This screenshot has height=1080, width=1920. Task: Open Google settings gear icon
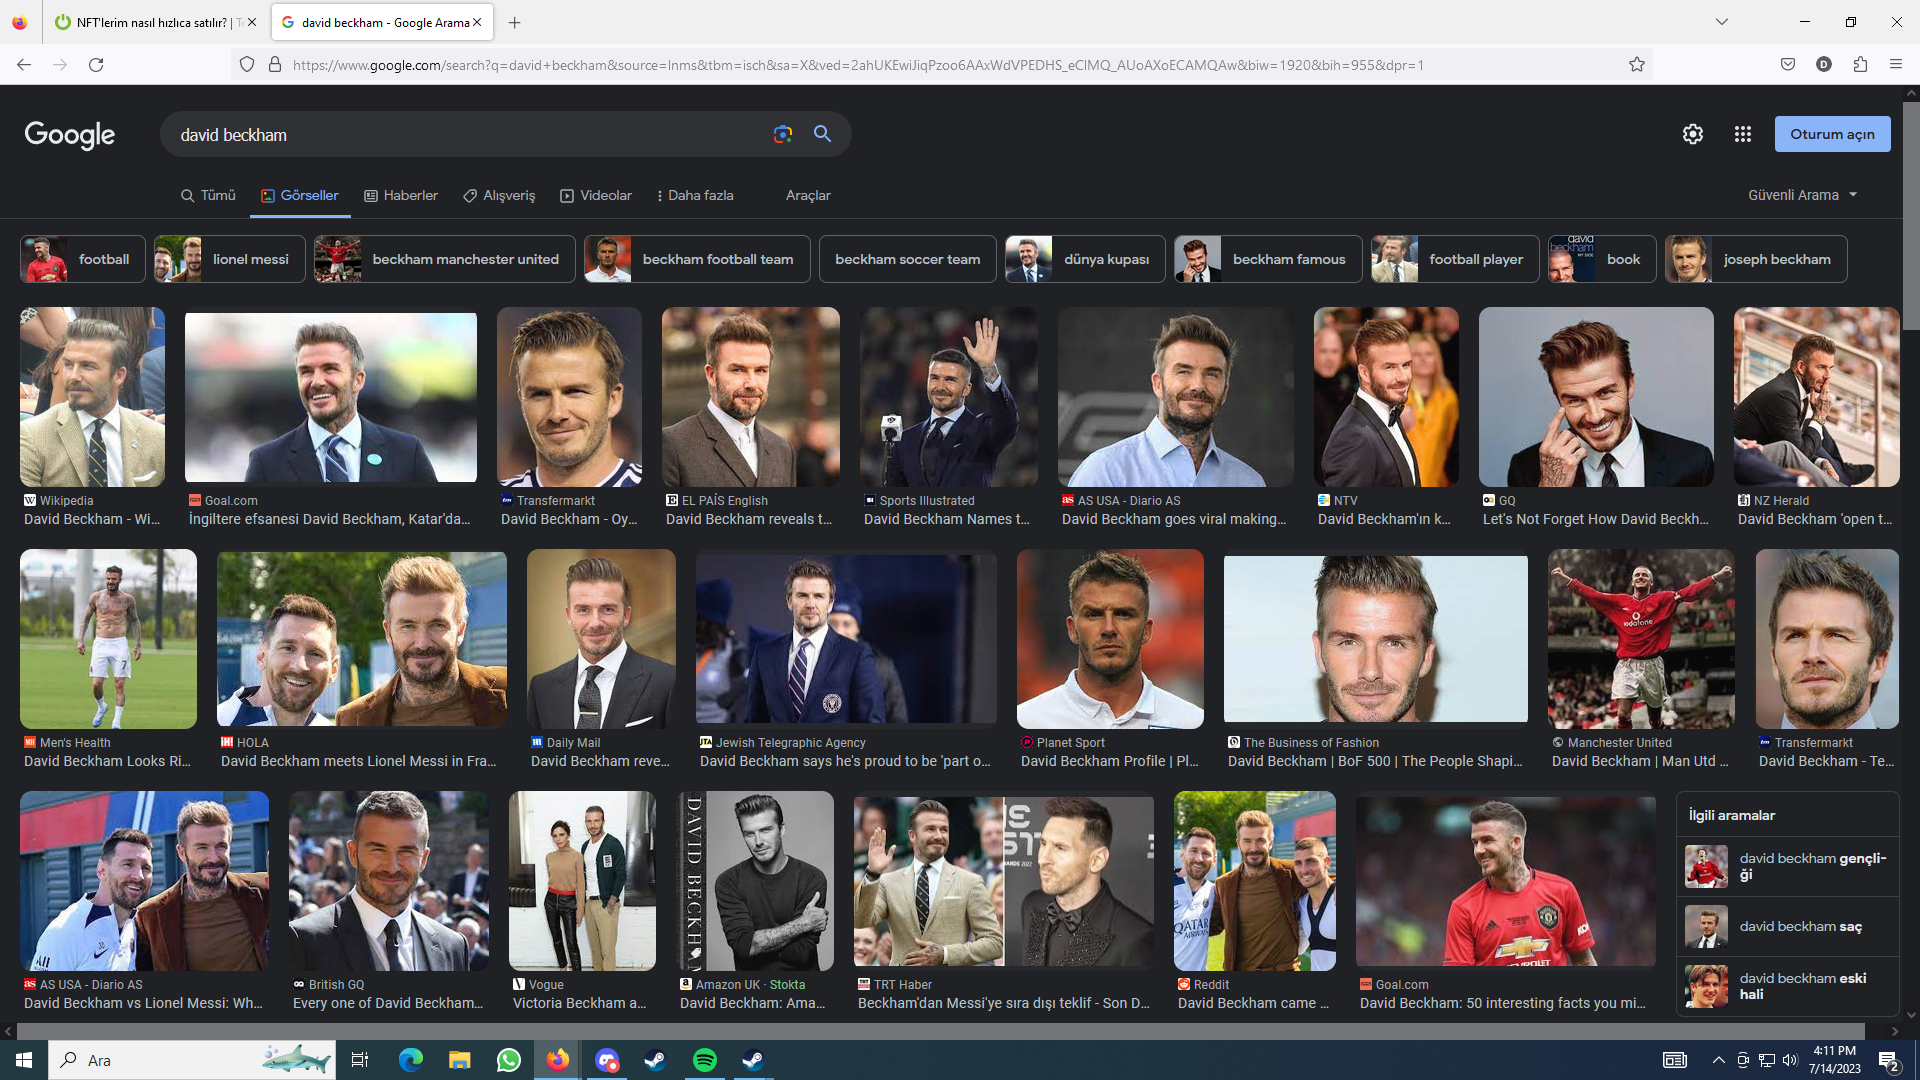coord(1692,134)
